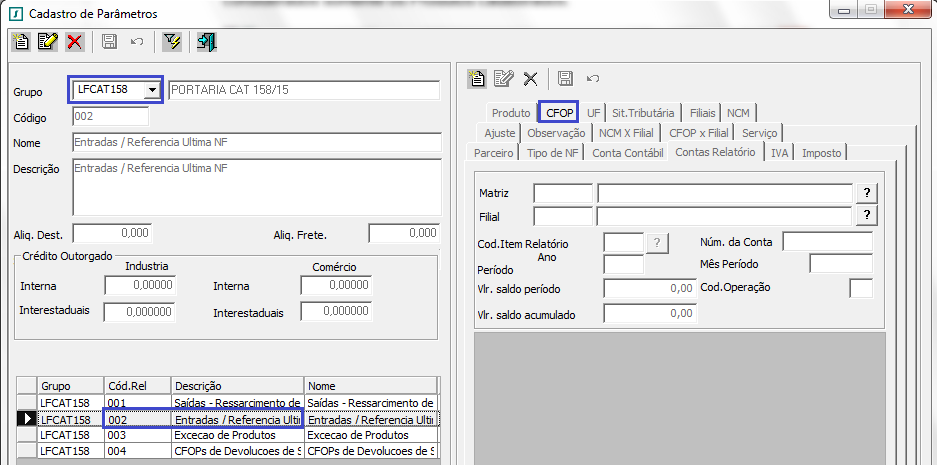Click the Descrição column header in grid
Image resolution: width=937 pixels, height=465 pixels.
pos(238,386)
